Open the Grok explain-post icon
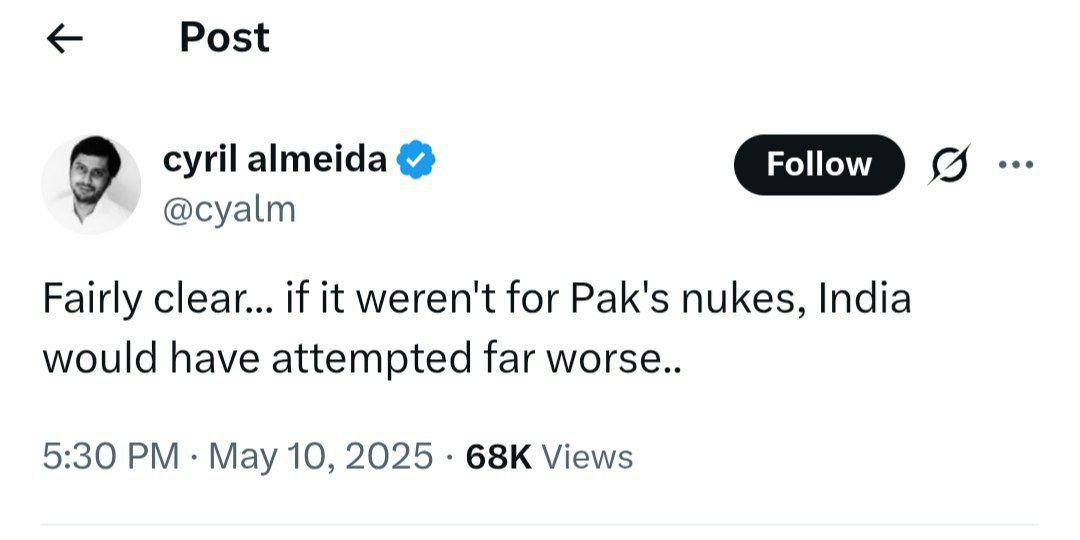The image size is (1080, 540). pyautogui.click(x=948, y=164)
